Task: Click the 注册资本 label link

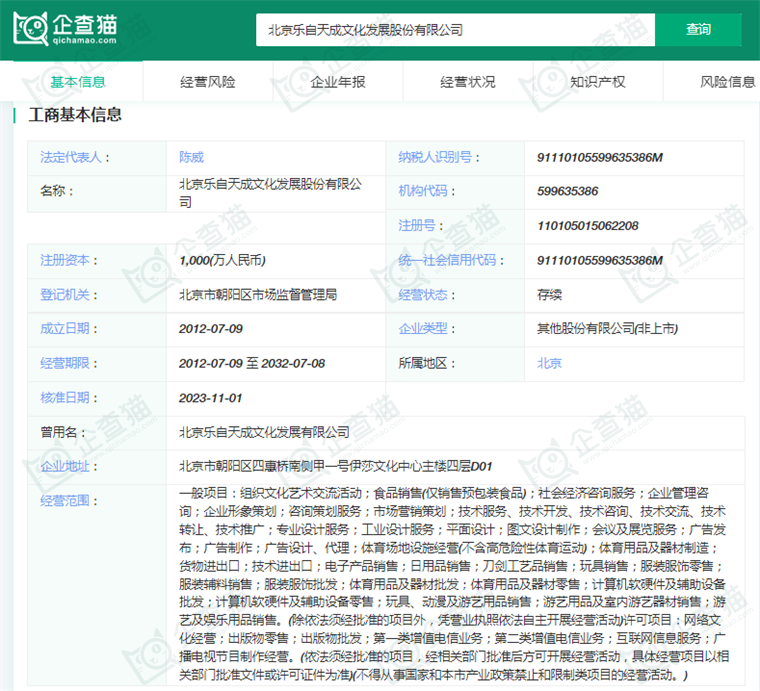Action: click(x=65, y=261)
